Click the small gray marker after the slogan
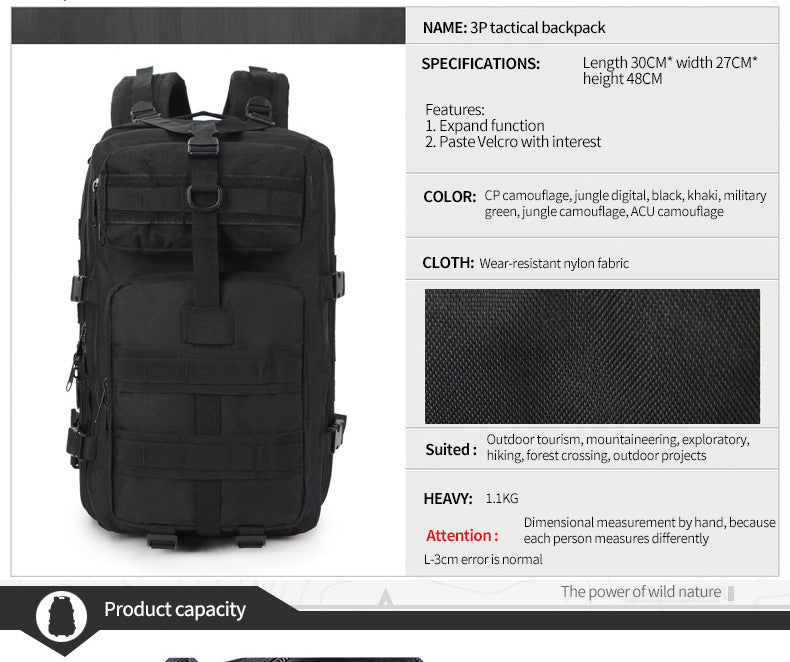The height and width of the screenshot is (662, 790). (x=731, y=593)
